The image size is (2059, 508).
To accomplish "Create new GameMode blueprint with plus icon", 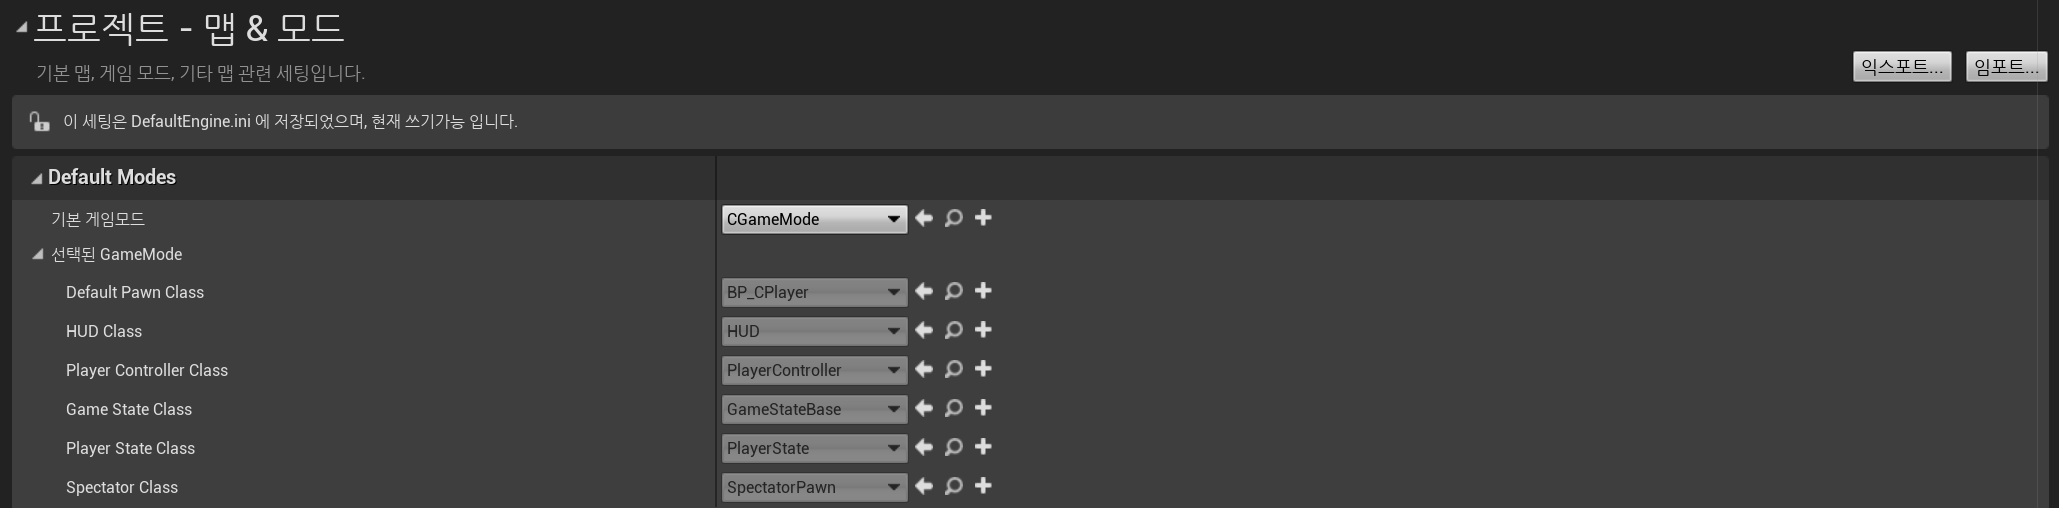I will click(x=983, y=218).
